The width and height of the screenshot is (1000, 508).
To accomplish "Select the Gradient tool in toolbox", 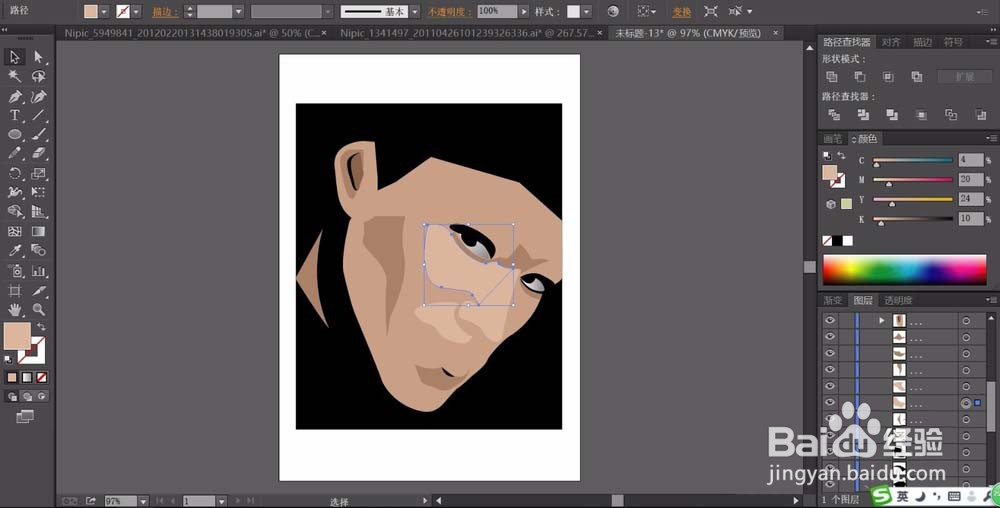I will pos(38,231).
